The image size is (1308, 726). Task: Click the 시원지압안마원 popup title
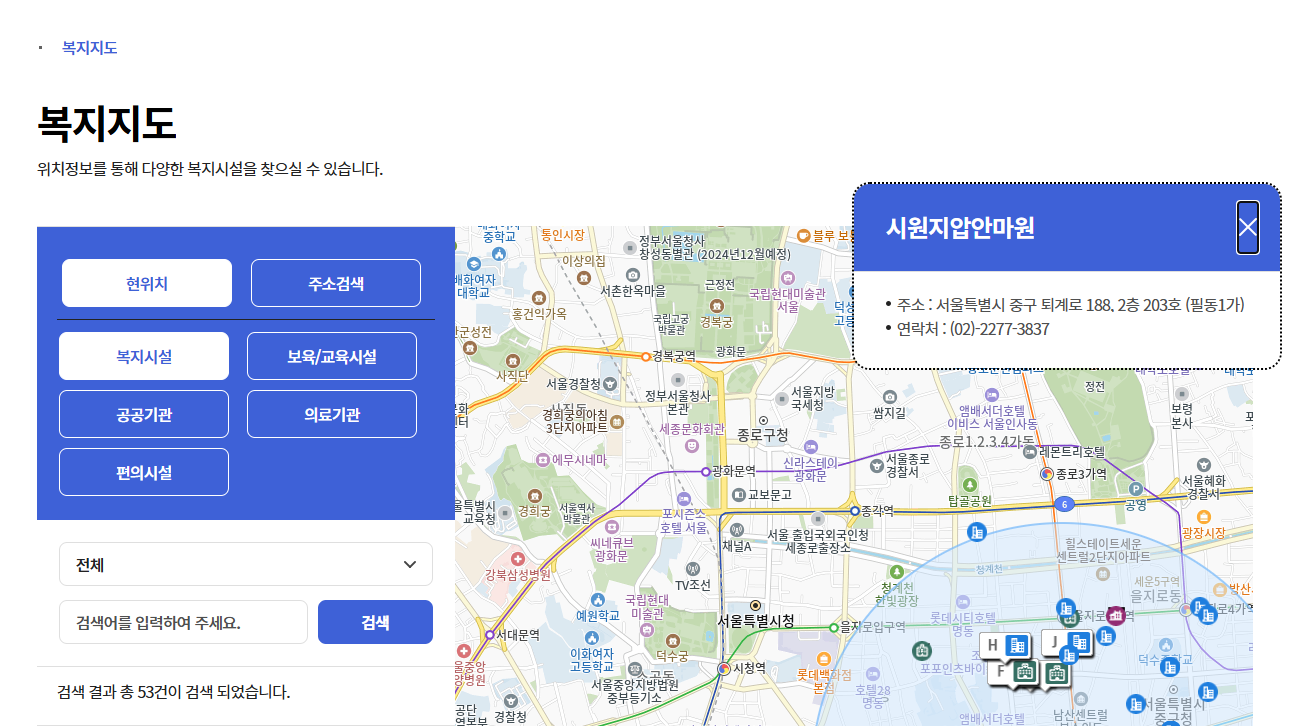[x=960, y=228]
